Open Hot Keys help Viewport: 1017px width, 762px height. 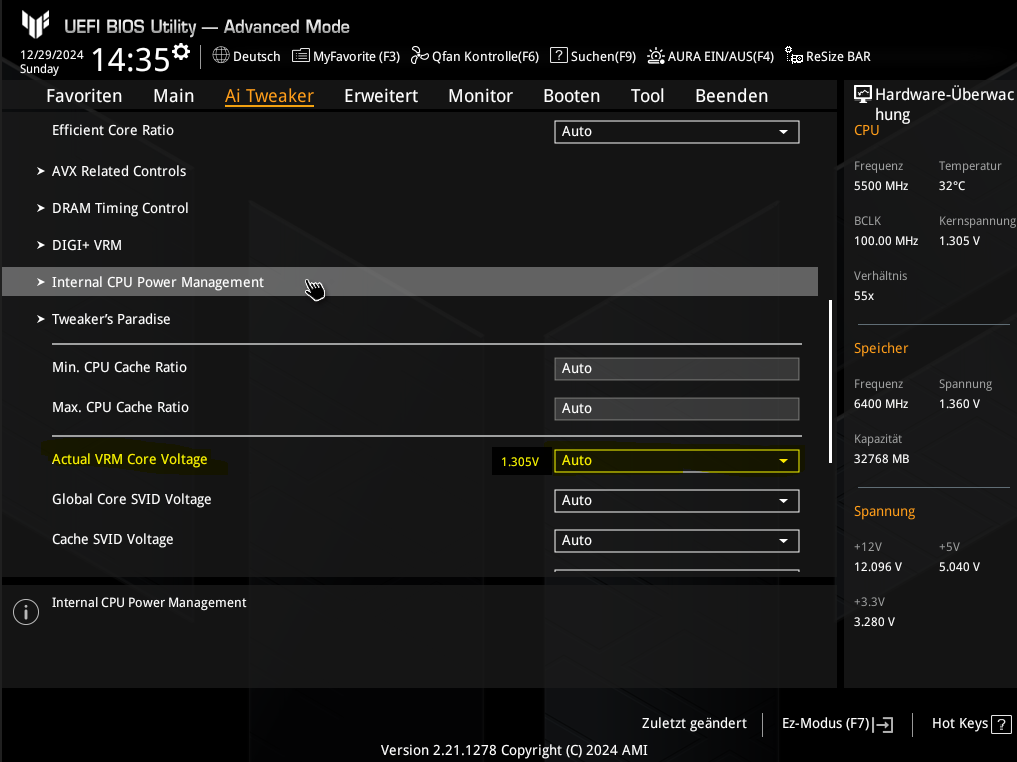pos(971,724)
